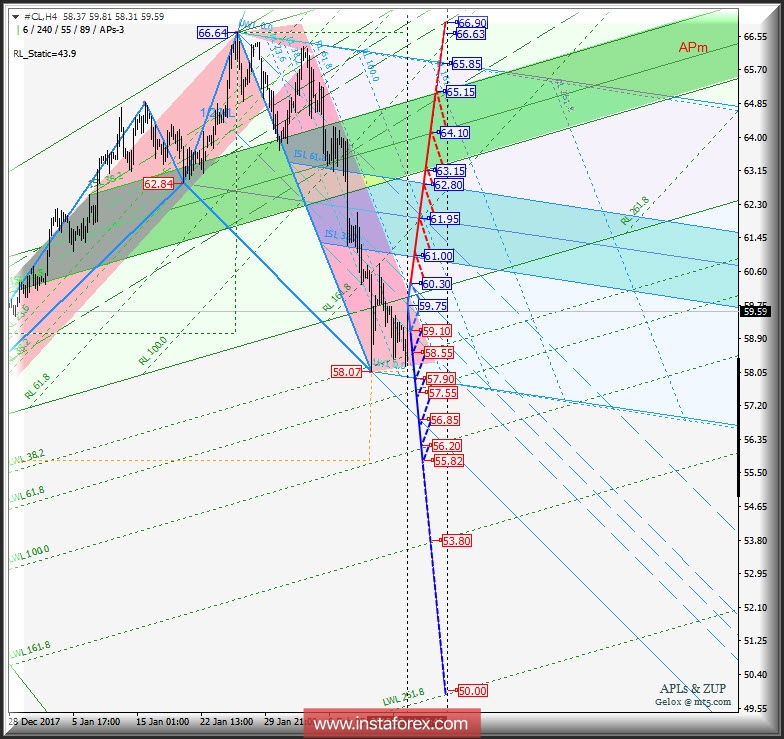Select the 66.64 swing-high price label
The width and height of the screenshot is (784, 739).
tap(212, 33)
